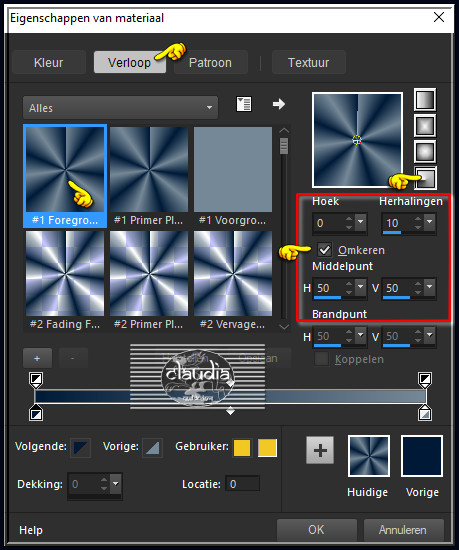Viewport: 459px width, 550px height.
Task: Click the Herhalingen input field showing 10
Action: [398, 223]
